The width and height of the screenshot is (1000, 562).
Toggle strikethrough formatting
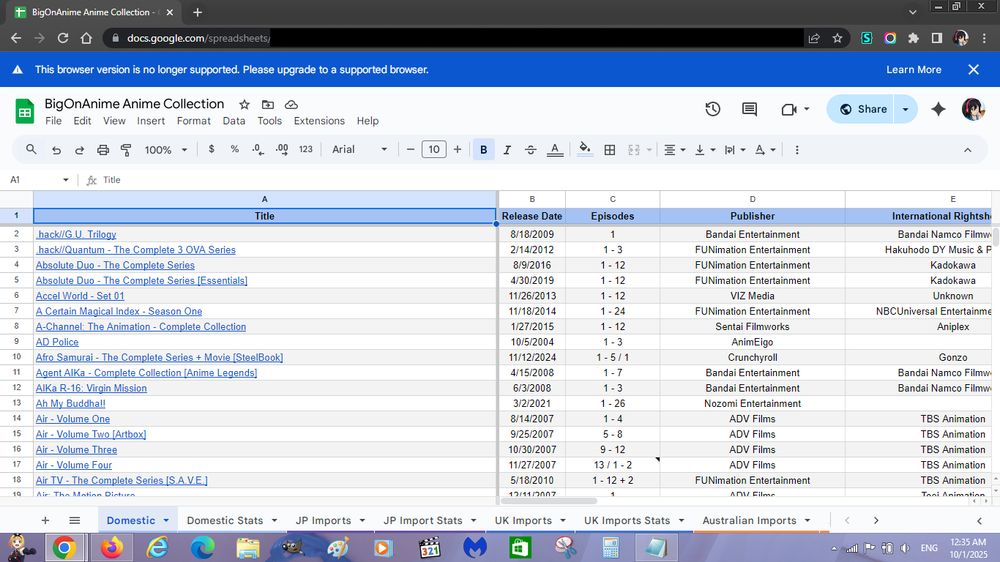(530, 150)
